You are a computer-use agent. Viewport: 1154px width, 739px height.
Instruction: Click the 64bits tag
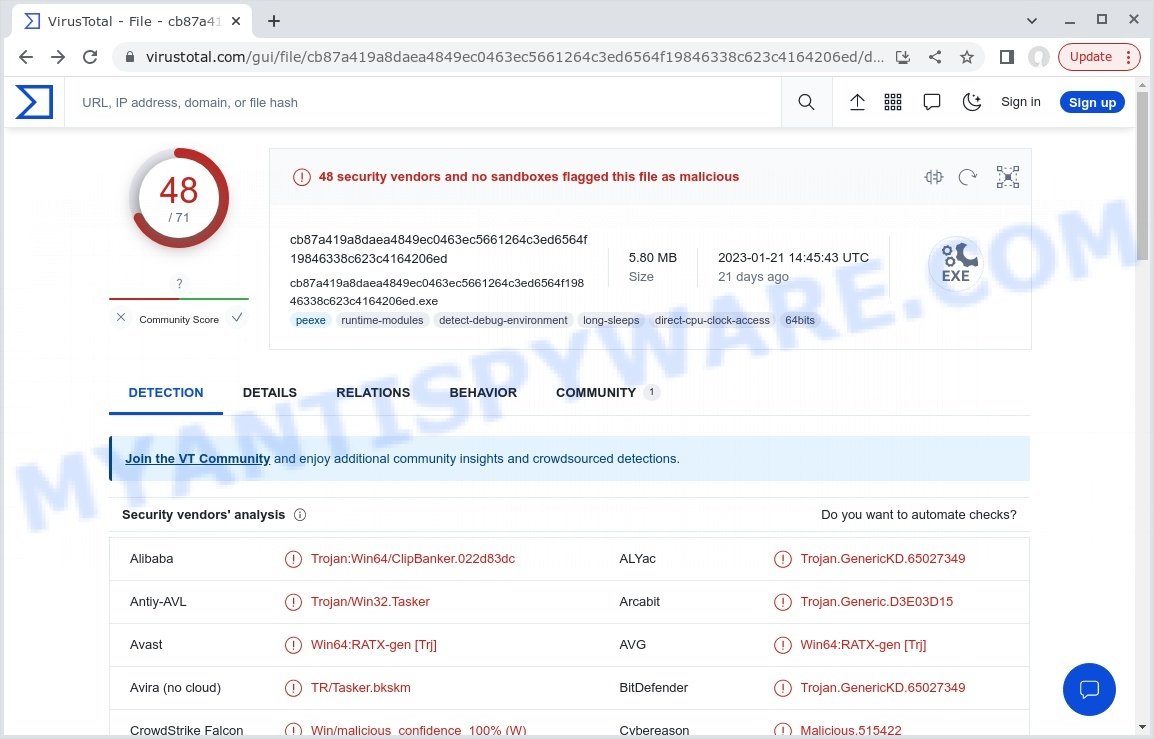click(799, 320)
